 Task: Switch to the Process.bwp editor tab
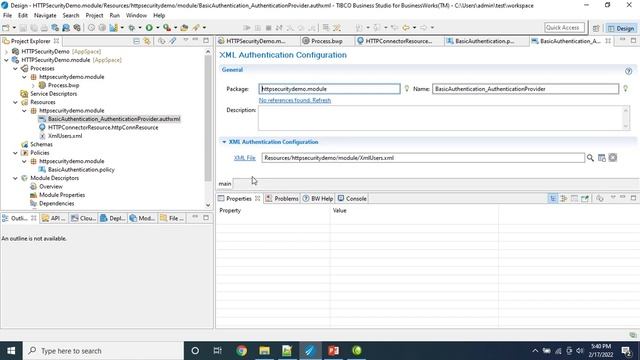click(x=327, y=41)
